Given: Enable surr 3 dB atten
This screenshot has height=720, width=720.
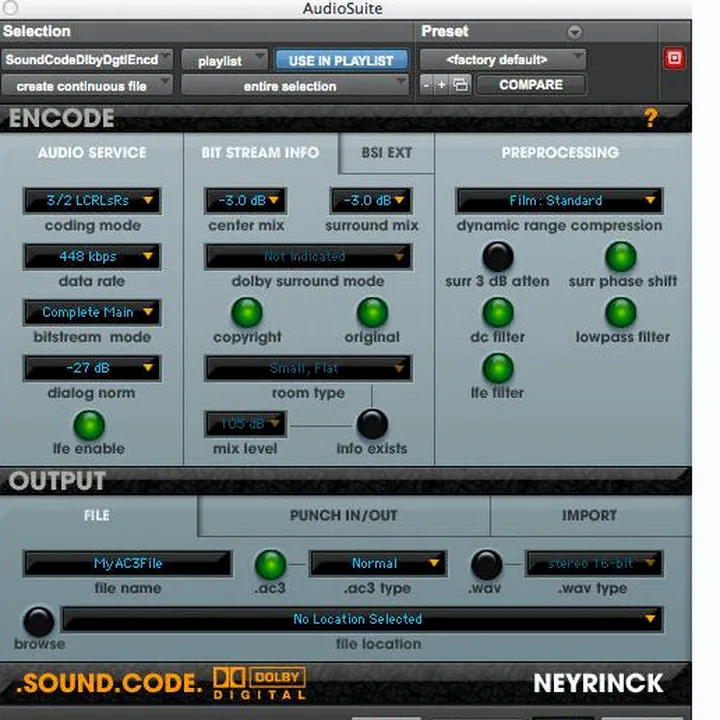Looking at the screenshot, I should coord(498,257).
